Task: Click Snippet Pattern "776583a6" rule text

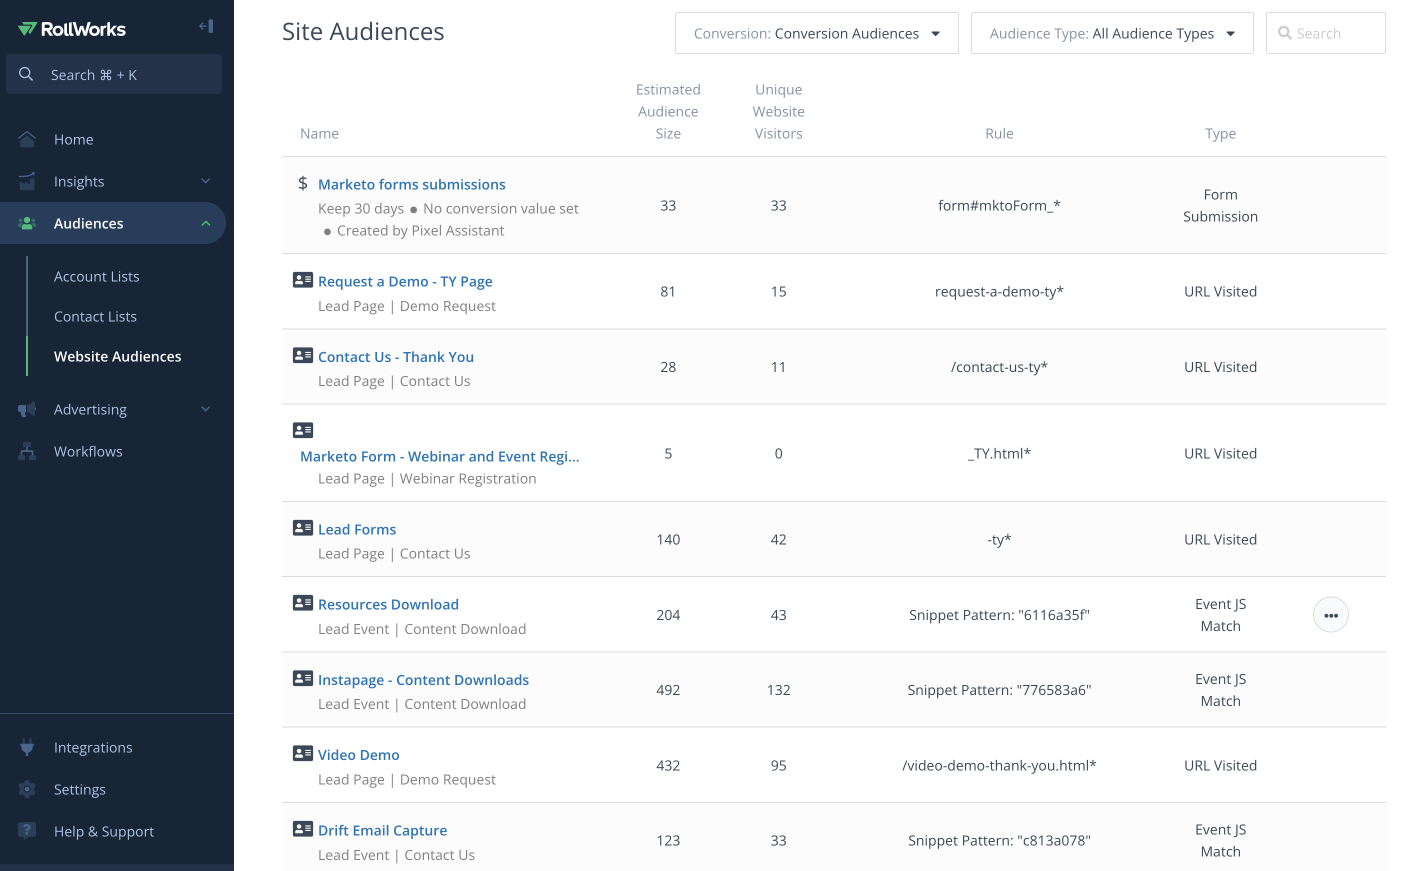Action: click(999, 690)
